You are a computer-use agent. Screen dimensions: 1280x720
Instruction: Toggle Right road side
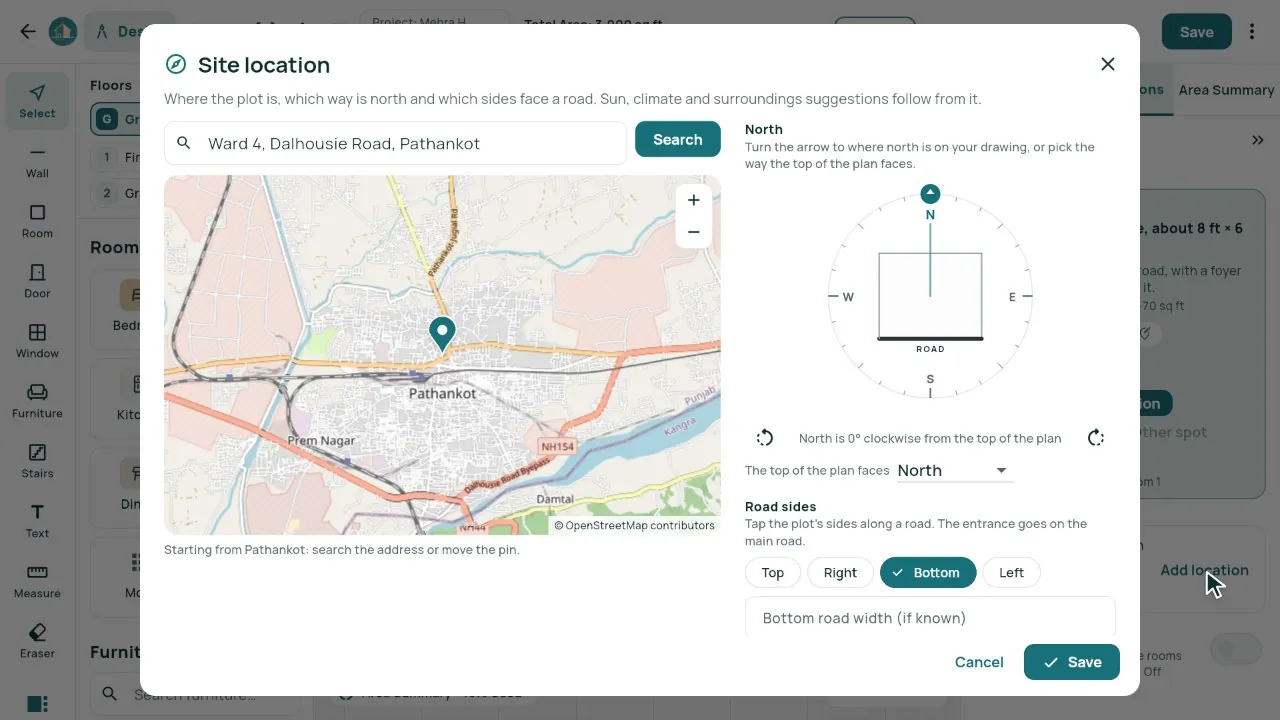click(x=840, y=573)
